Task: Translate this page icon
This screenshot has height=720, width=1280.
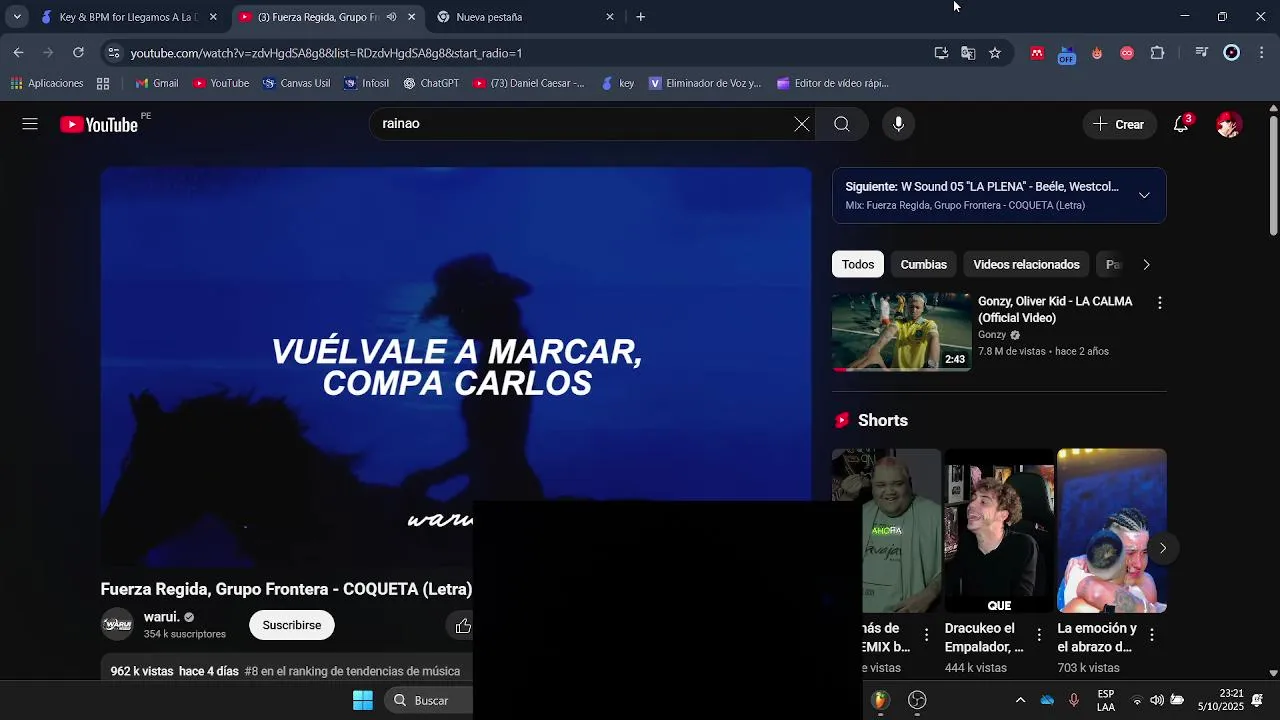Action: click(968, 53)
